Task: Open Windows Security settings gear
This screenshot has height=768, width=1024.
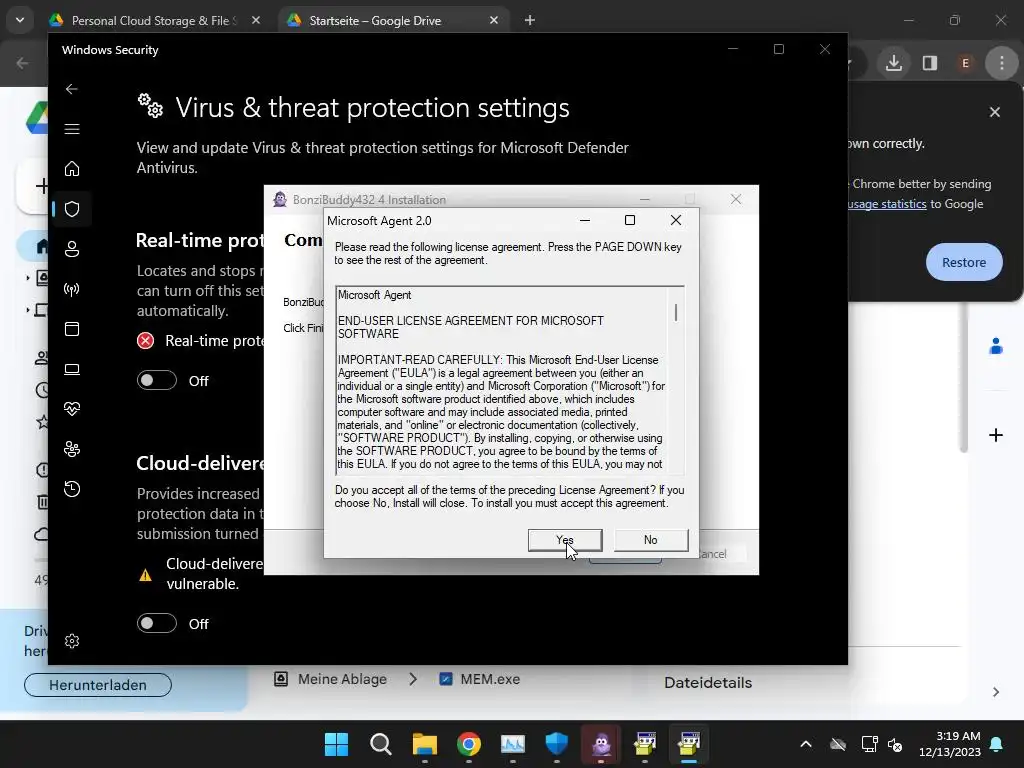Action: pos(72,641)
